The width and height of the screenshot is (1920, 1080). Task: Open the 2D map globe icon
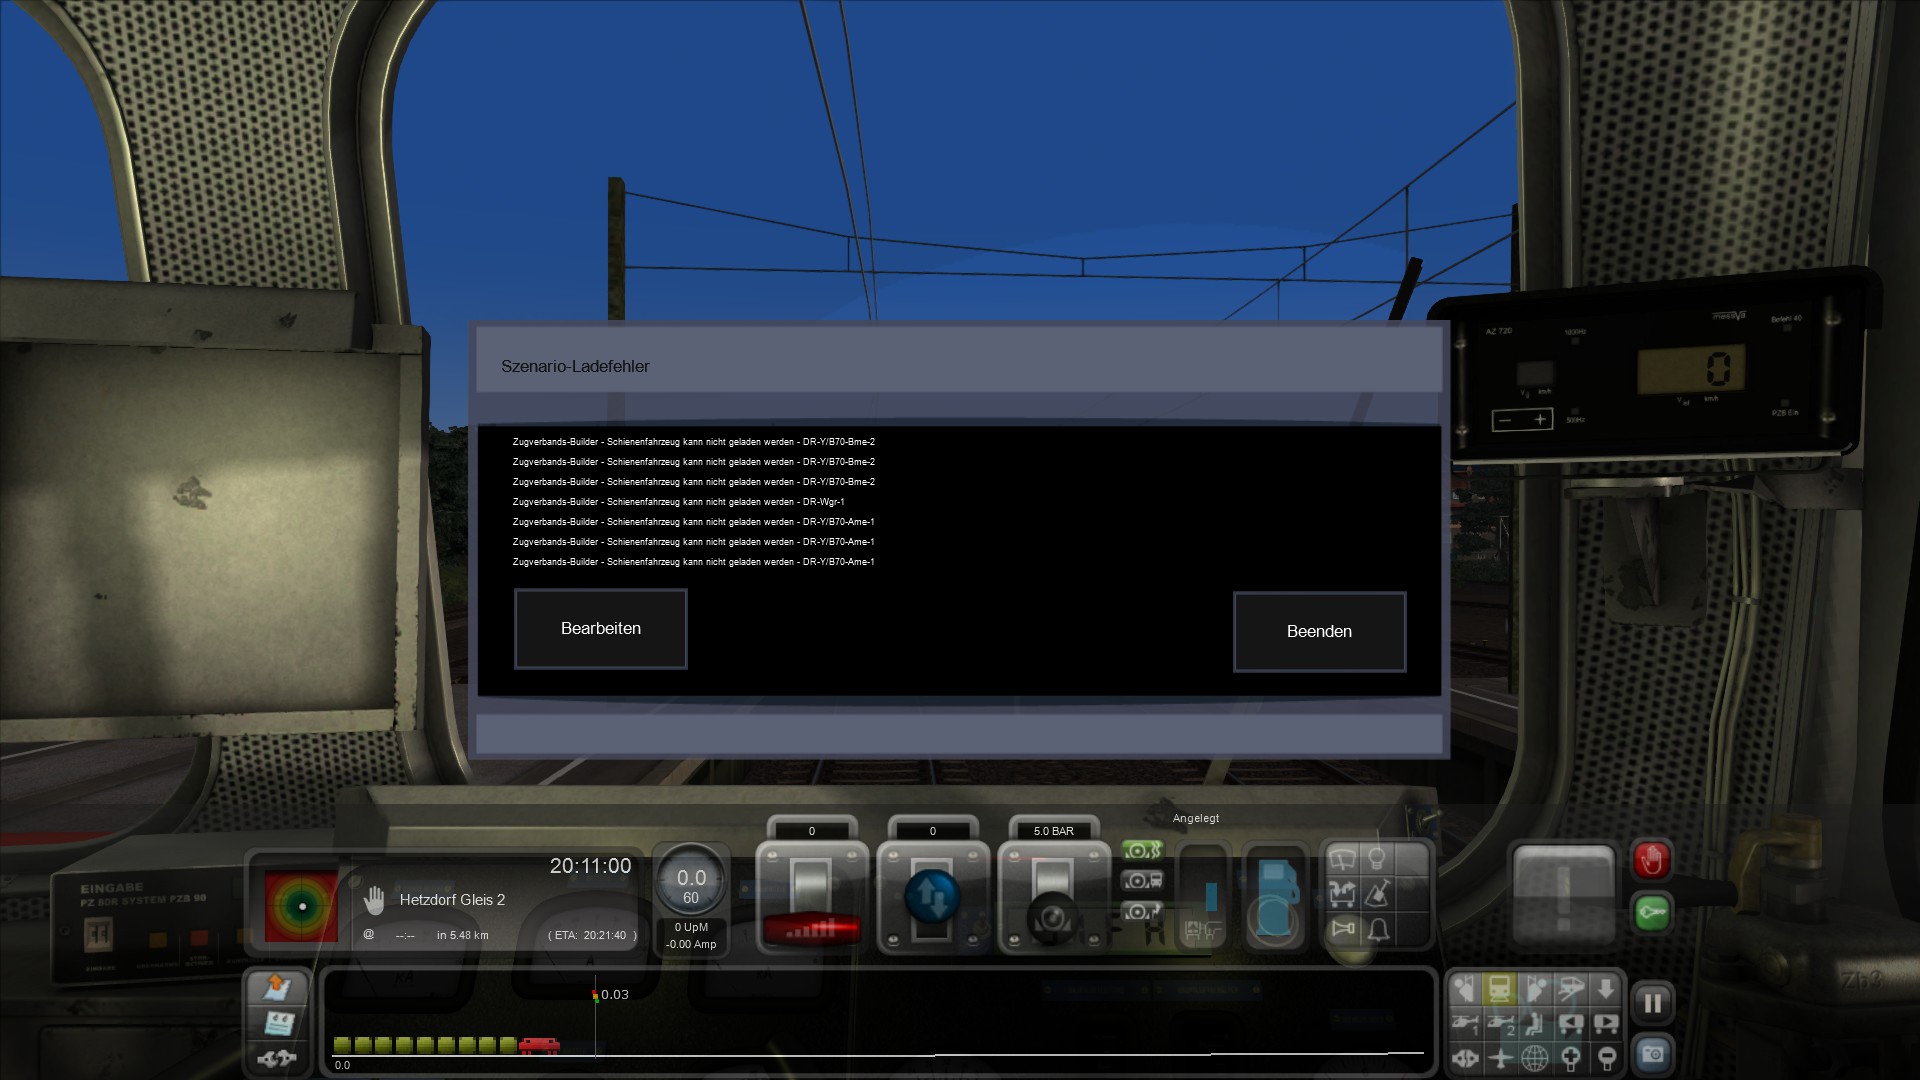coord(1535,1057)
